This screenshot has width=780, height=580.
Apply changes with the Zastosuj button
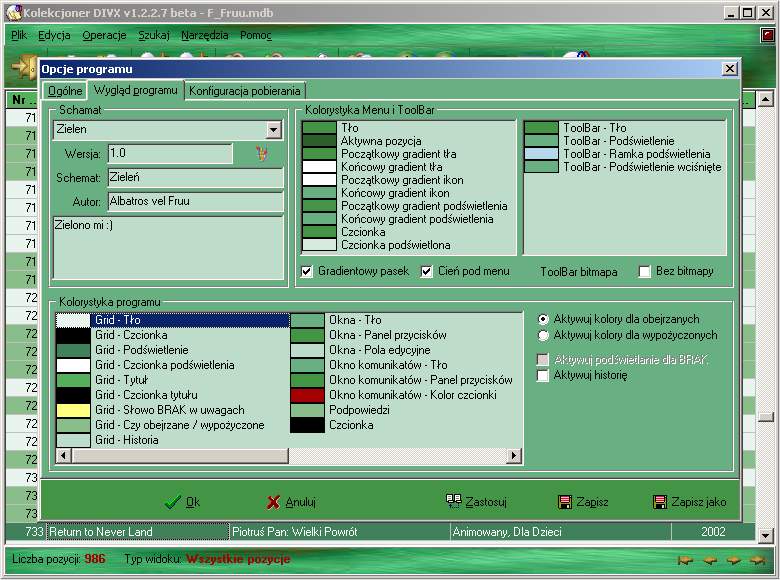477,502
